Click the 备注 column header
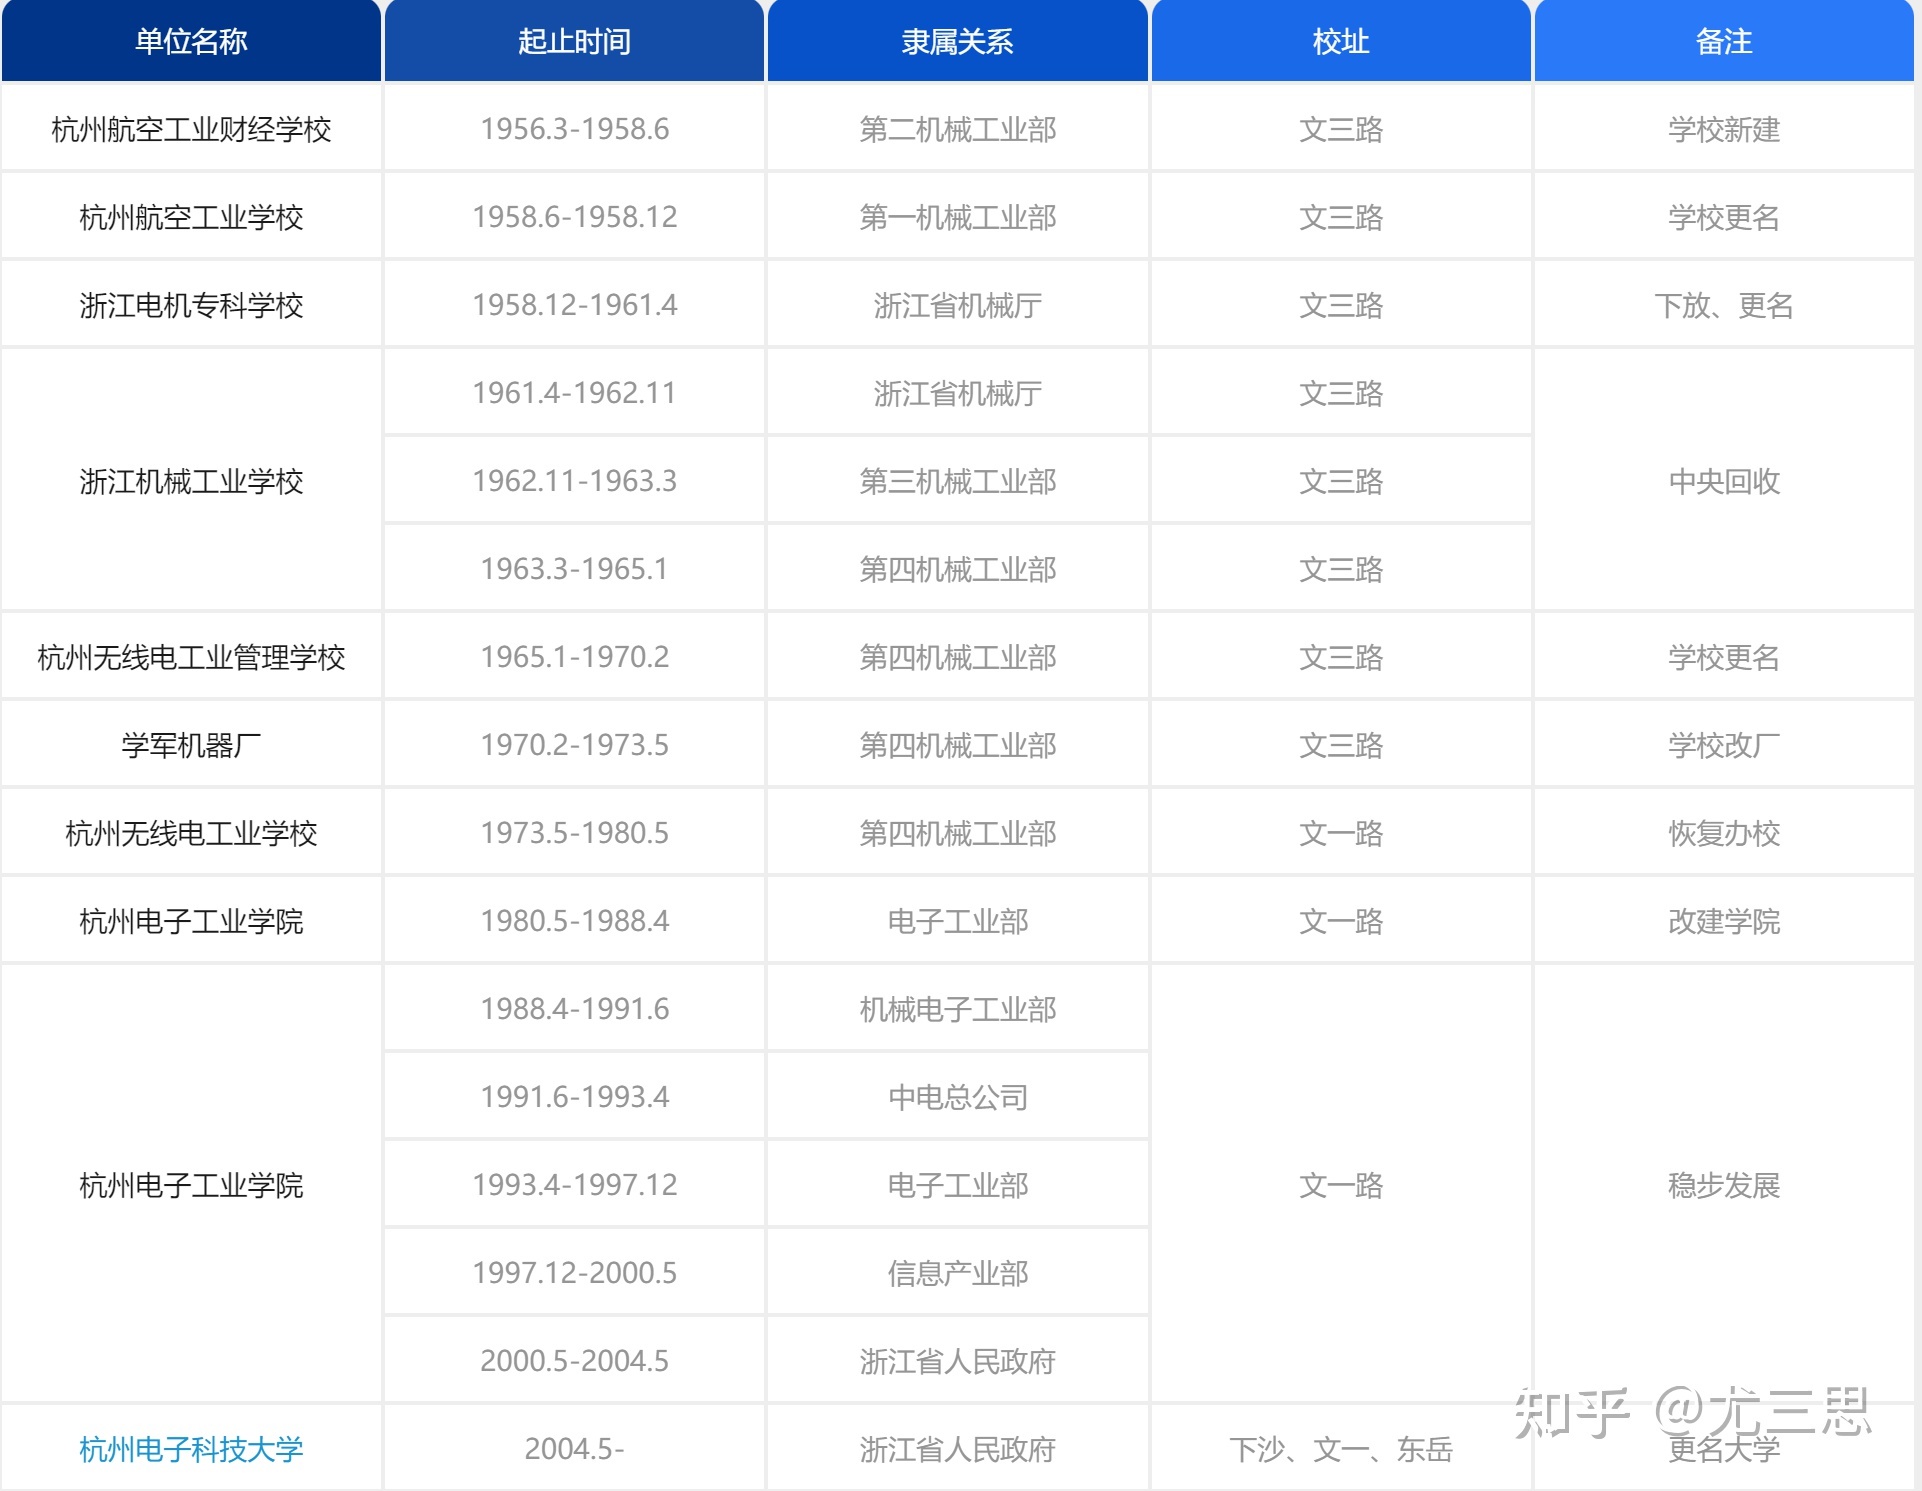Viewport: 1922px width, 1491px height. [x=1724, y=41]
